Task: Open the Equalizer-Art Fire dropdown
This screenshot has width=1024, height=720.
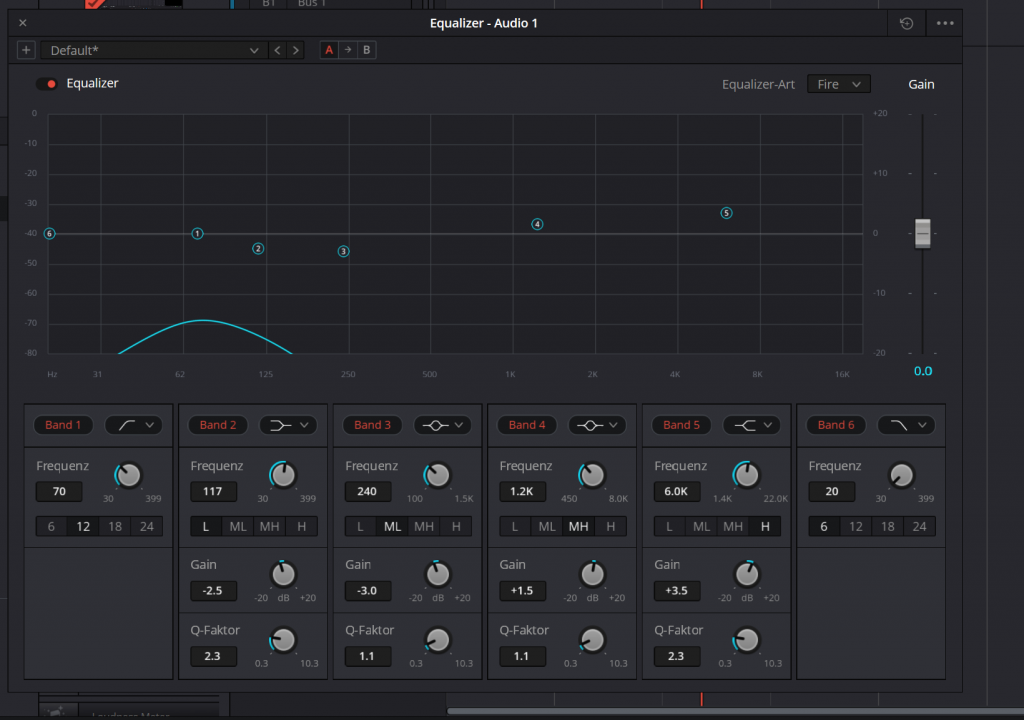Action: coord(838,85)
